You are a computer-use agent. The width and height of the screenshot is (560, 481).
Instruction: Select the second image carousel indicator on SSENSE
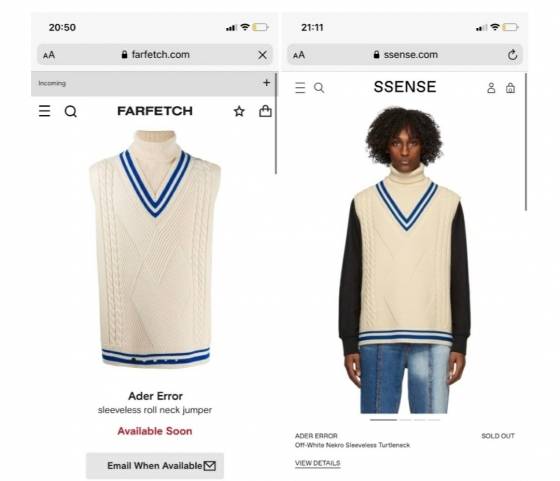point(405,420)
